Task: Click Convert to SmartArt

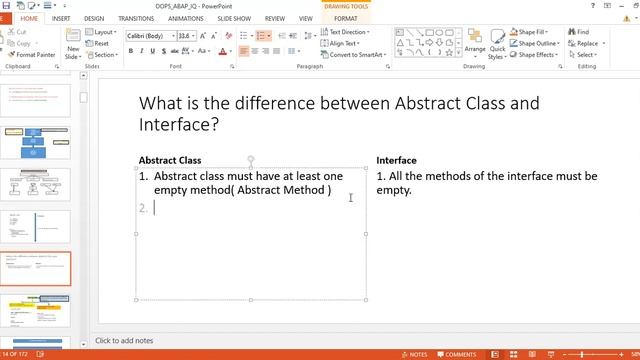Action: (x=353, y=55)
